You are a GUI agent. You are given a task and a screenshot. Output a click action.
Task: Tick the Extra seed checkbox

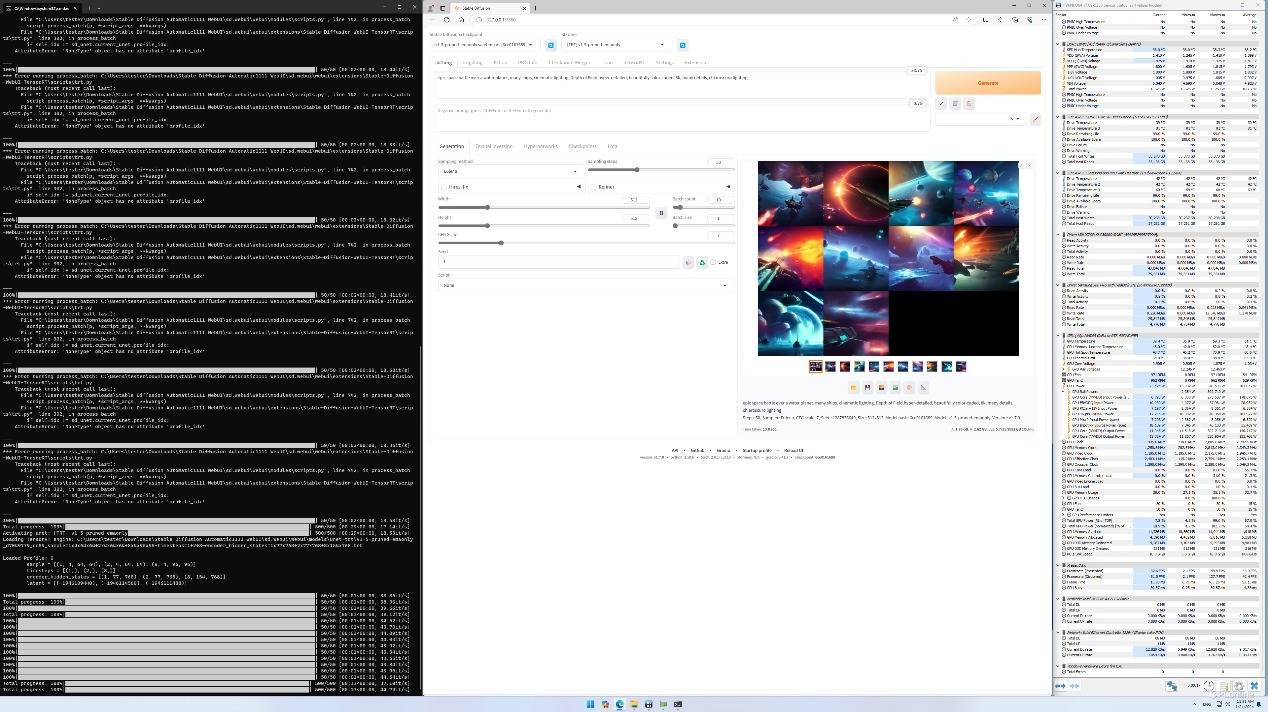pyautogui.click(x=713, y=262)
